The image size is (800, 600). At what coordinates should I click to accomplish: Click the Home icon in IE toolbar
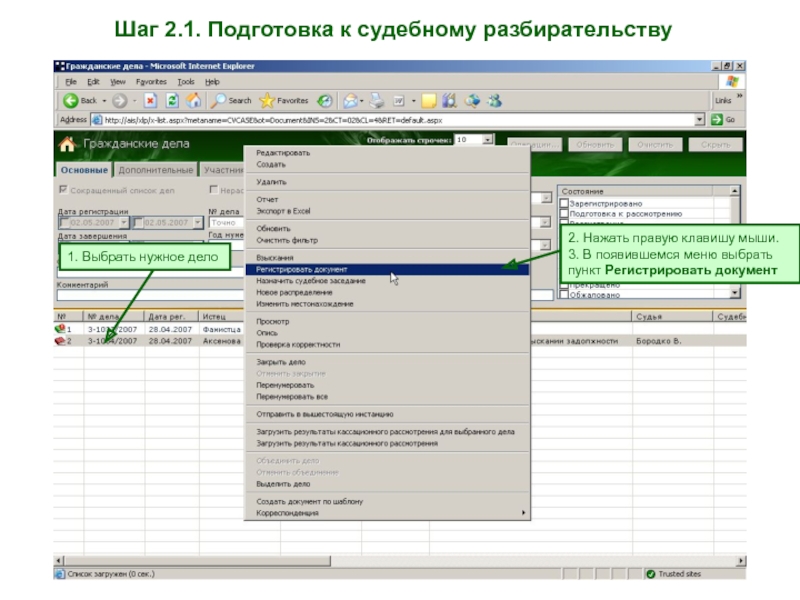coord(193,101)
